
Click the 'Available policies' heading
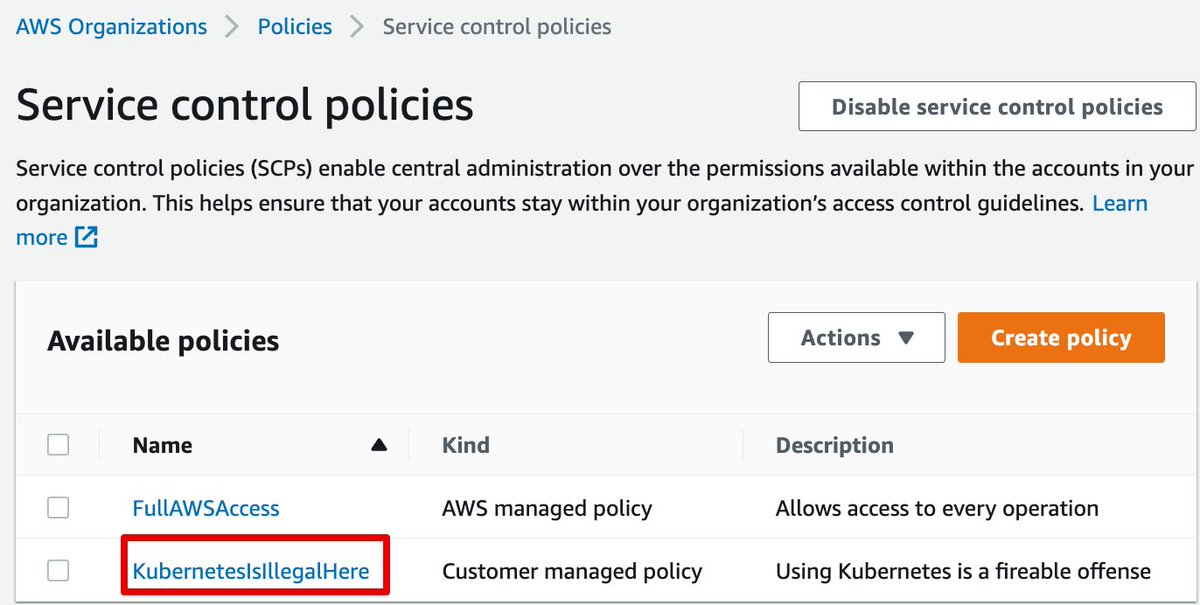coord(163,341)
